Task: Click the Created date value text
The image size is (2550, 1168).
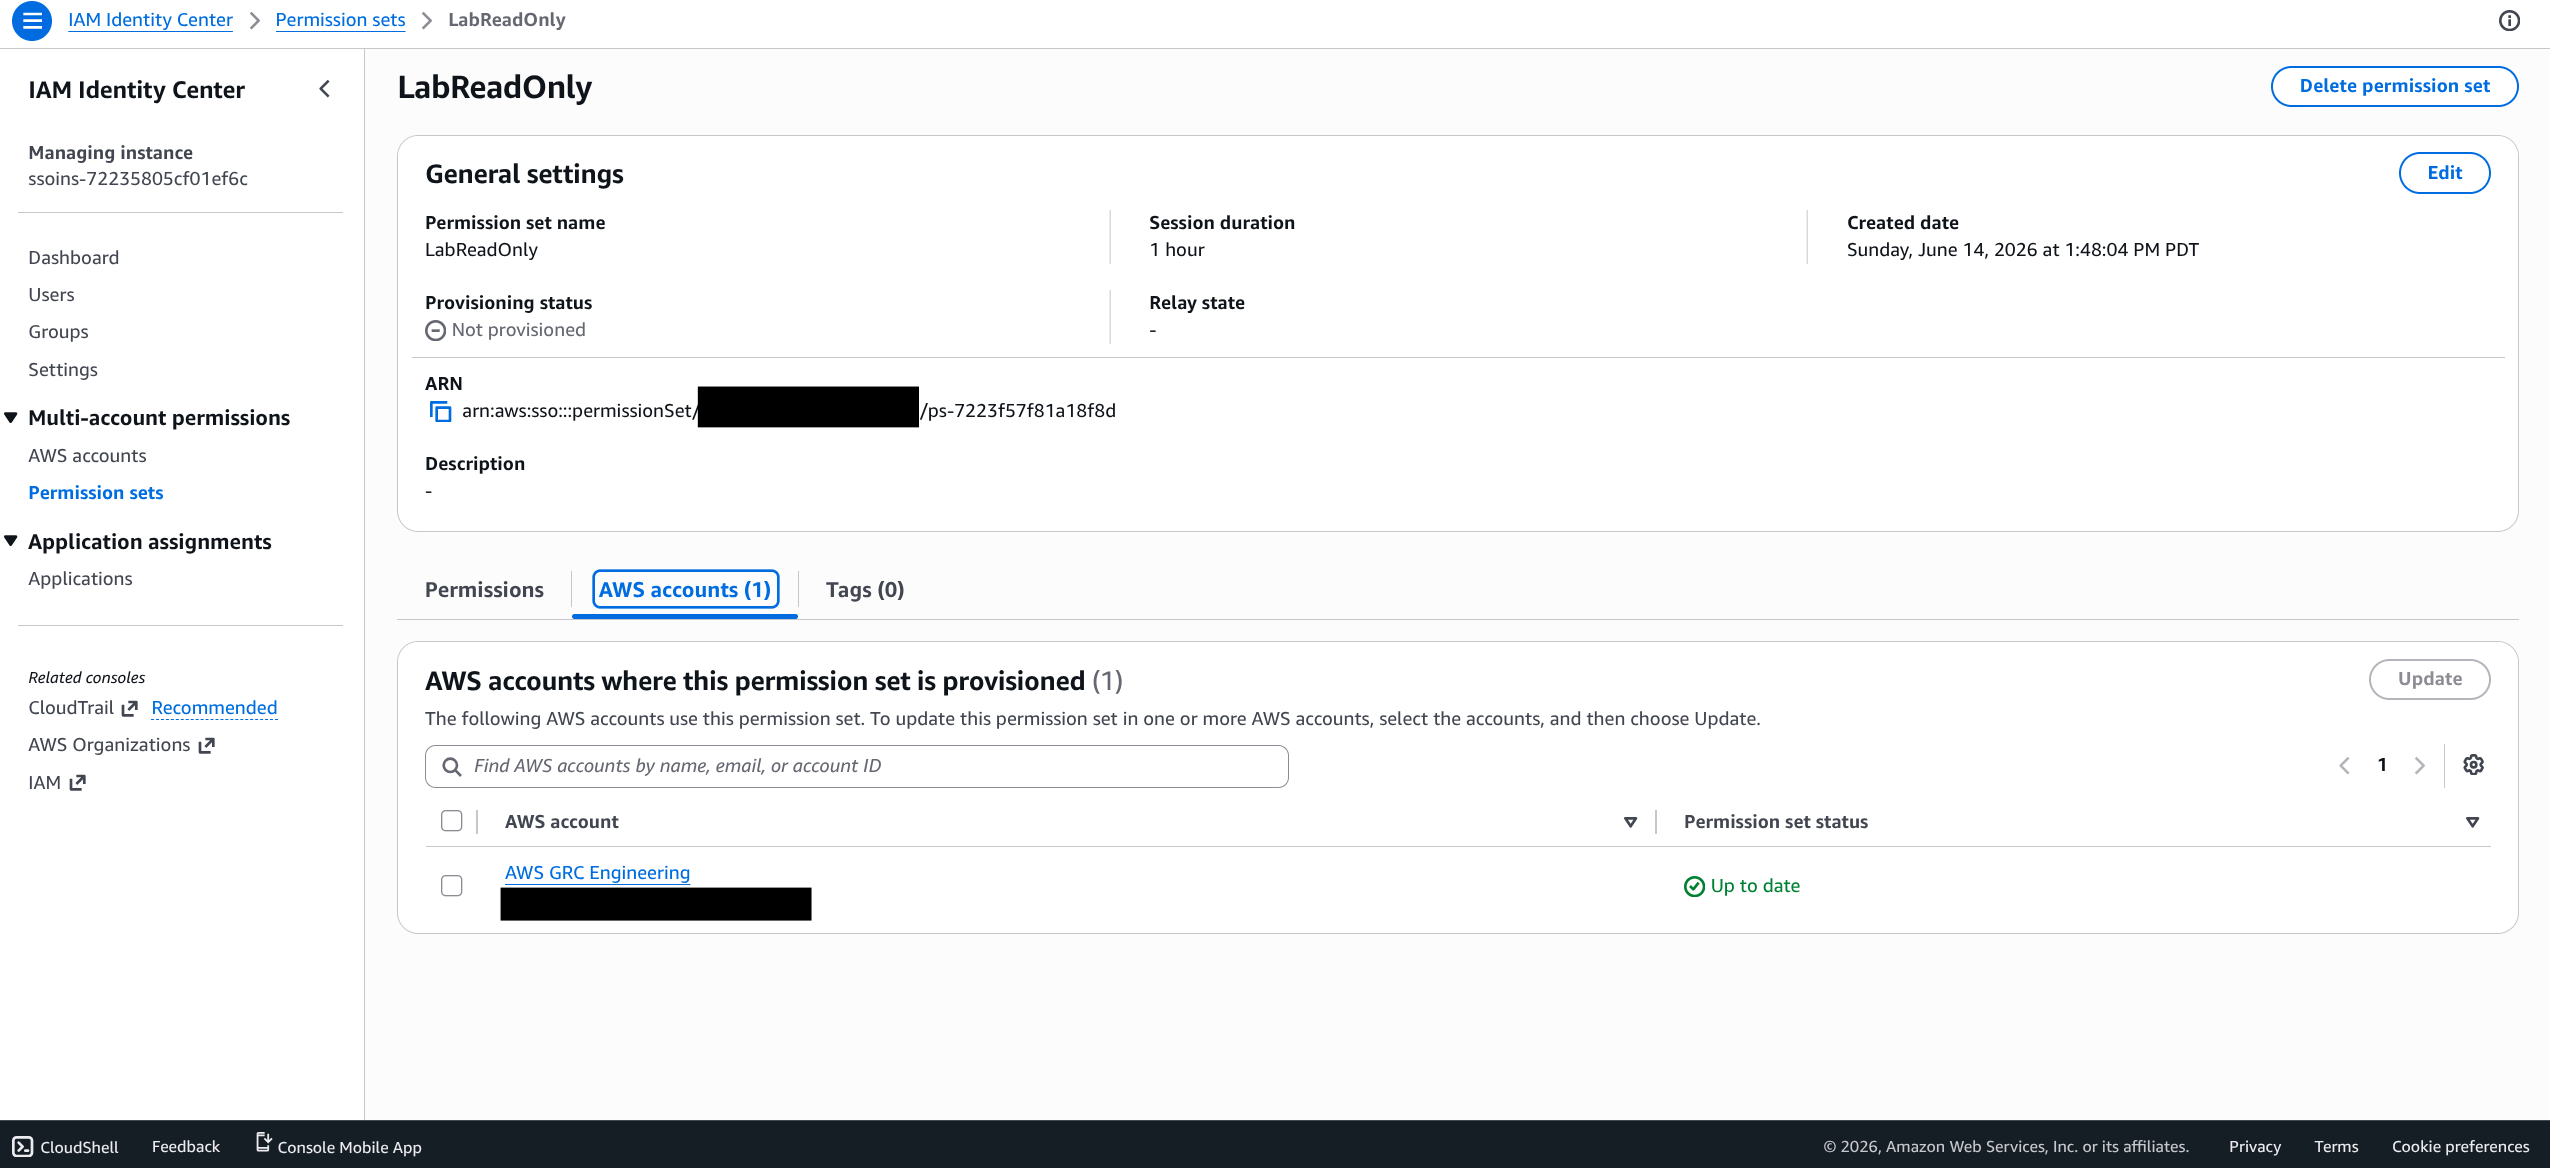Action: (x=2022, y=250)
